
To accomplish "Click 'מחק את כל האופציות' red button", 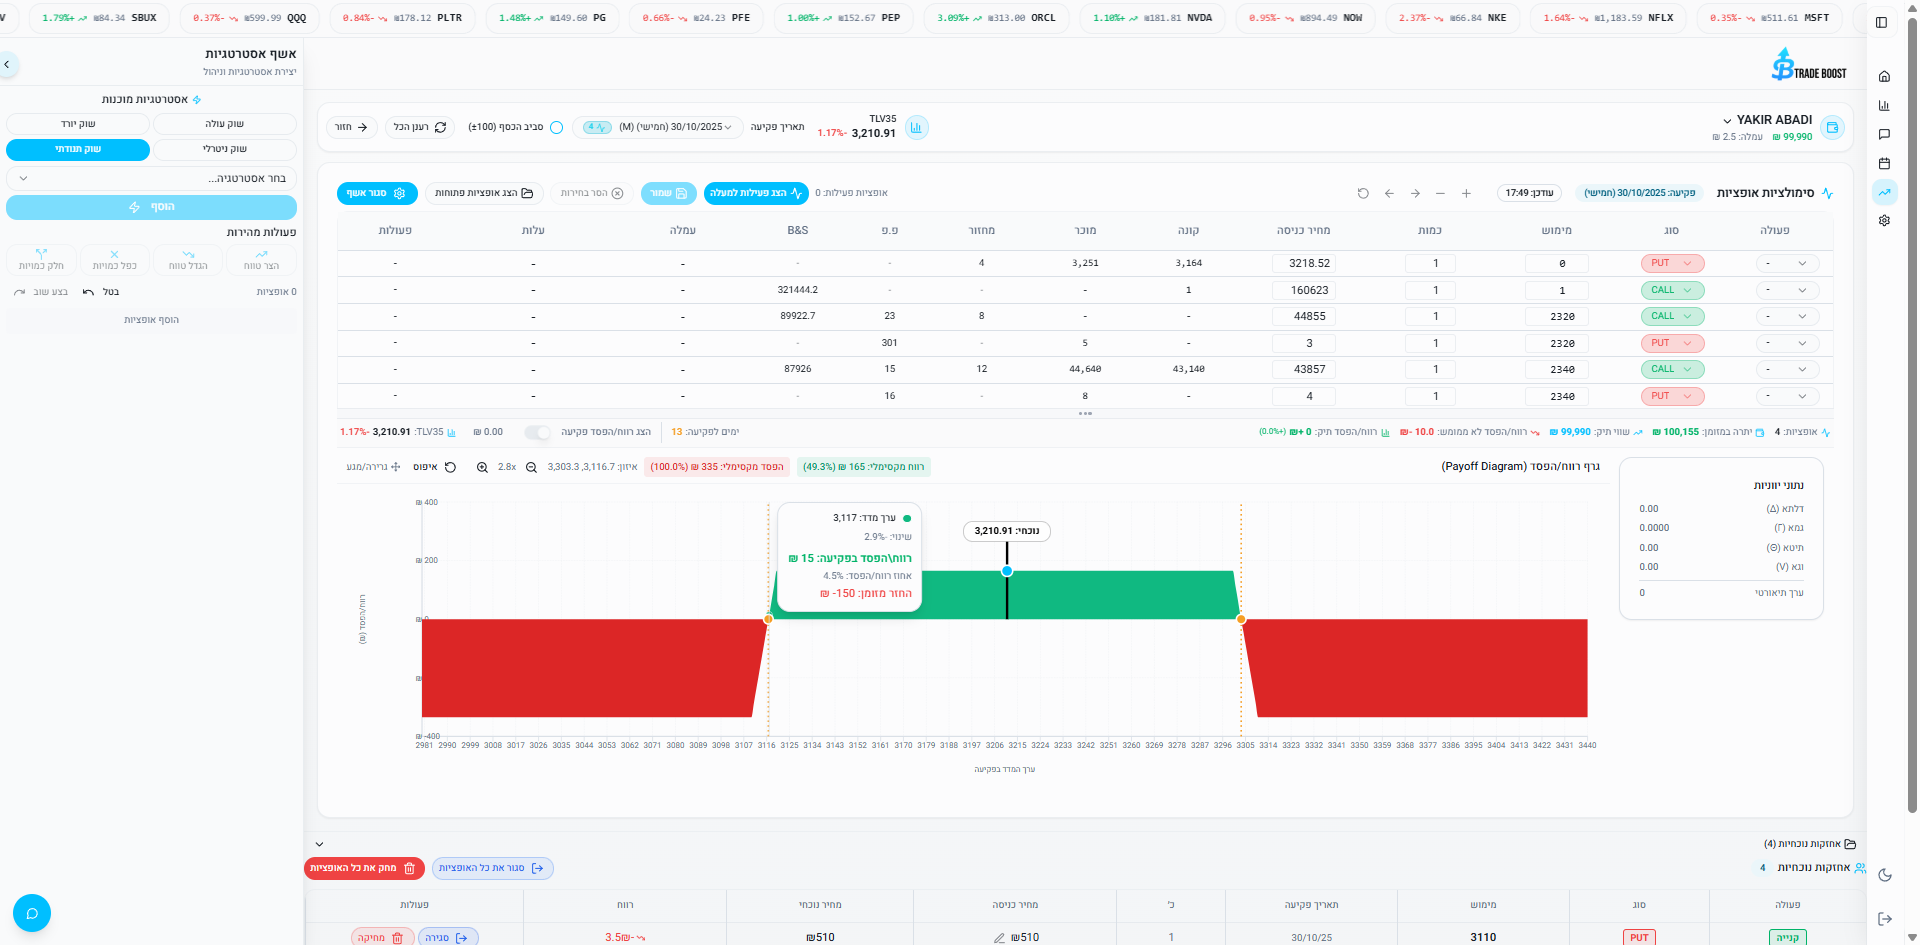I will (x=364, y=868).
